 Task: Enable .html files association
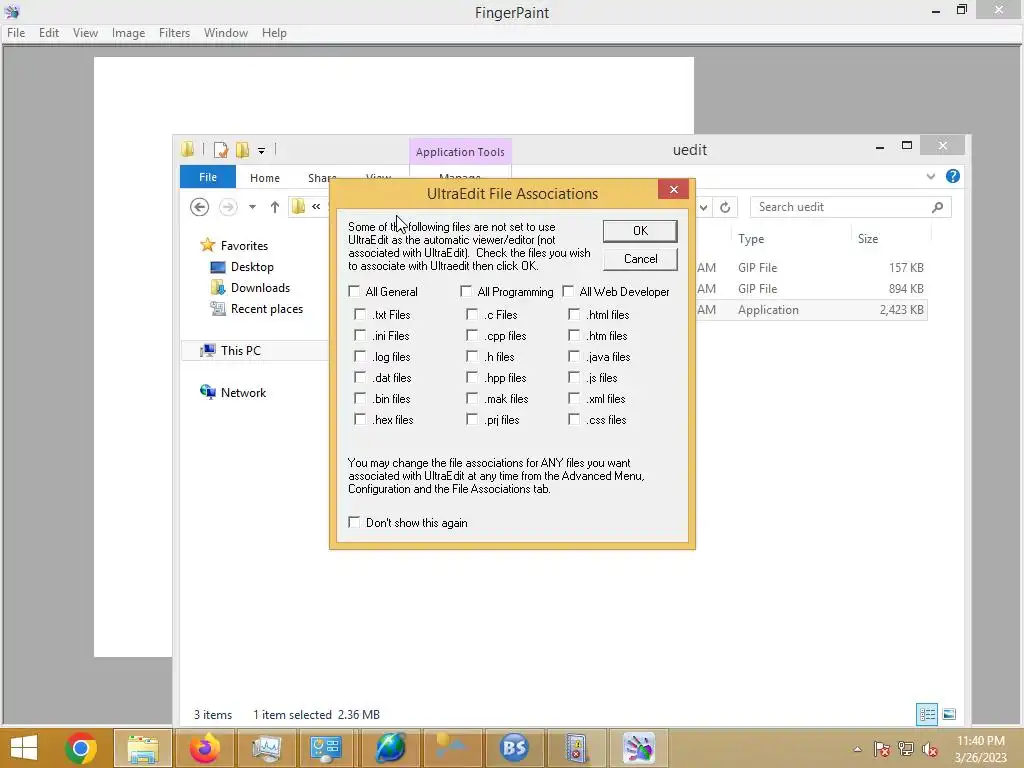[574, 314]
